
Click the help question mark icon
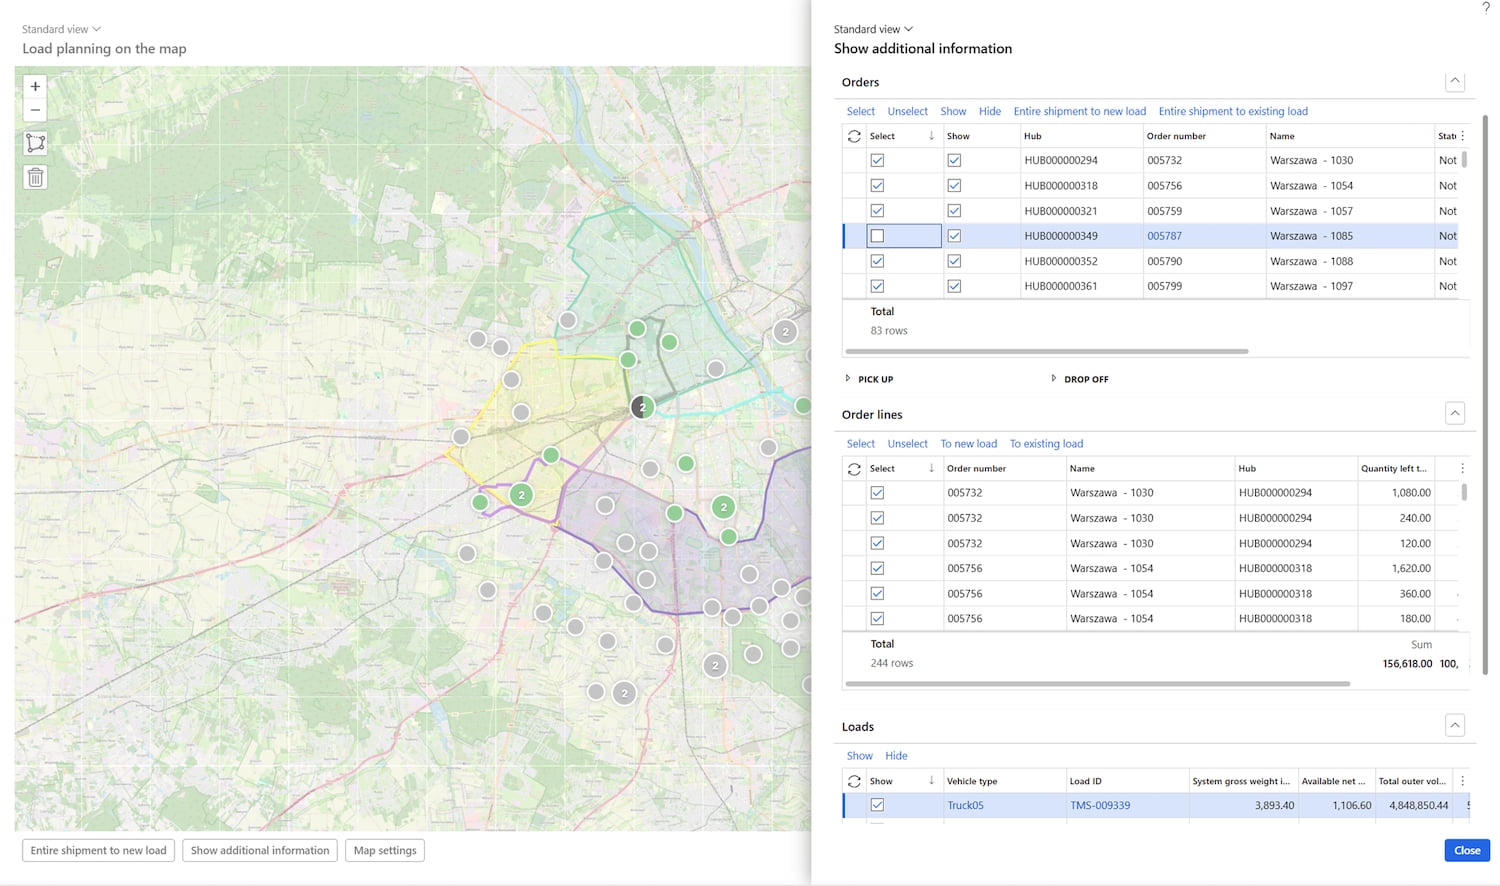(x=1485, y=8)
